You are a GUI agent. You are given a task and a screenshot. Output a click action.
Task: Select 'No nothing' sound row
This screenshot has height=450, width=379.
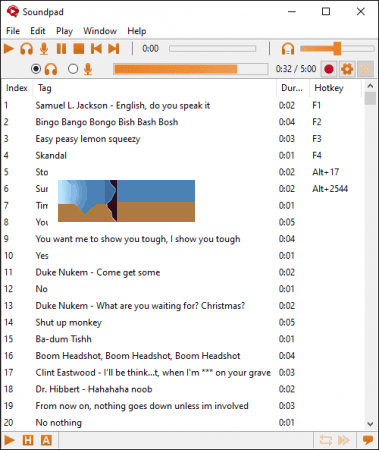tap(182, 422)
